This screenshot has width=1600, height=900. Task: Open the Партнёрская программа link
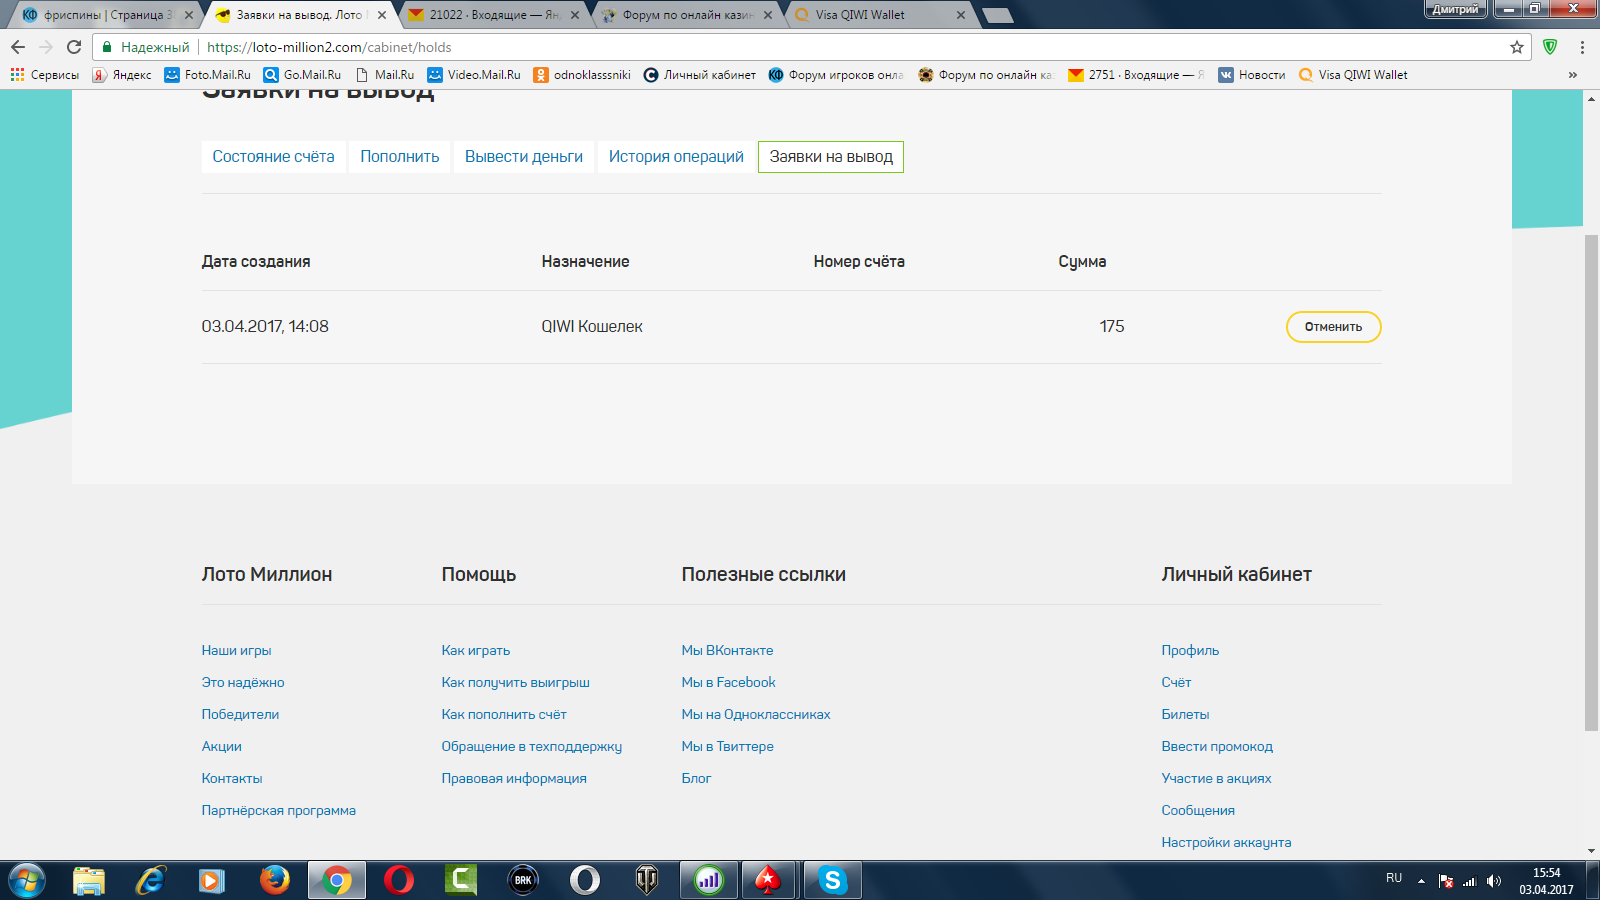pos(279,810)
